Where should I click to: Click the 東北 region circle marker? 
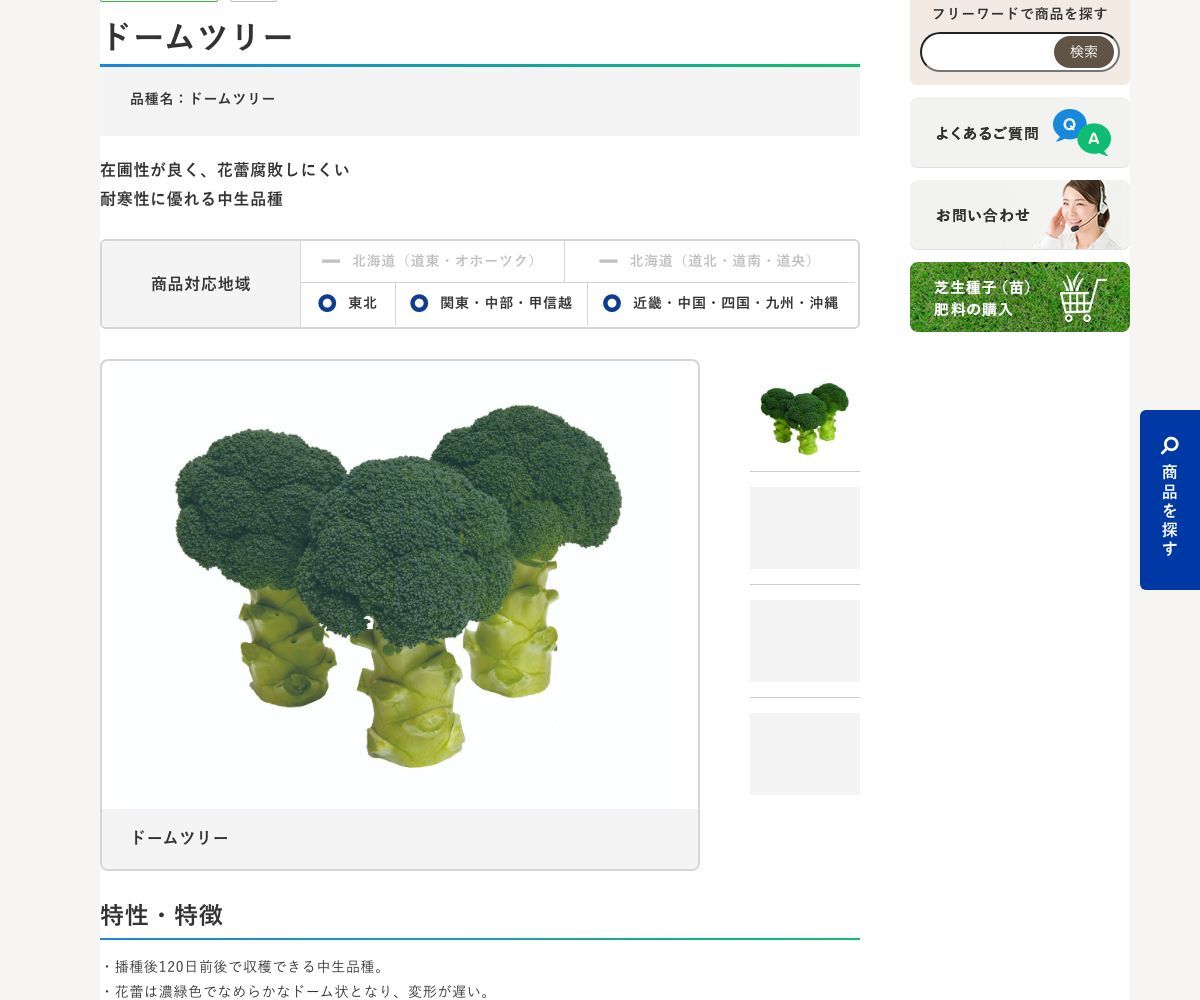click(327, 303)
